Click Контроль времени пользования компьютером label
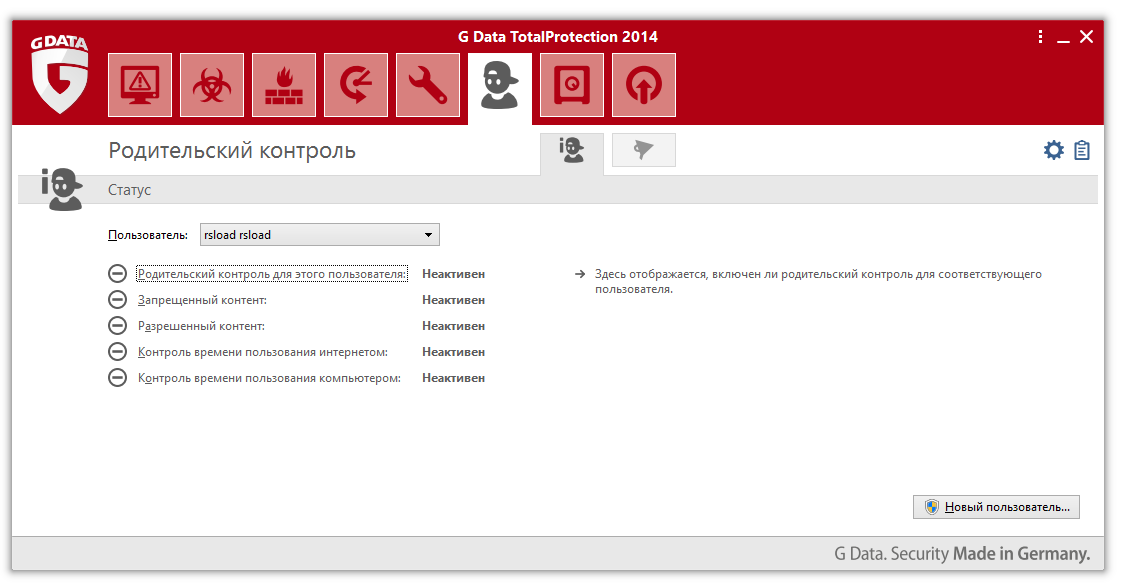Viewport: 1124px width, 584px height. 270,378
